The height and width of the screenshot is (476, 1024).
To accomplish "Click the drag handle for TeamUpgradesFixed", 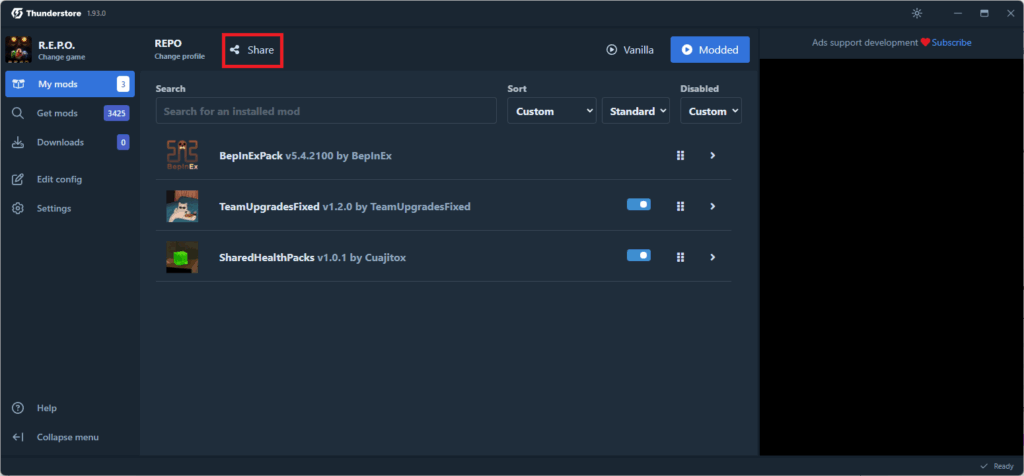I will pos(680,206).
